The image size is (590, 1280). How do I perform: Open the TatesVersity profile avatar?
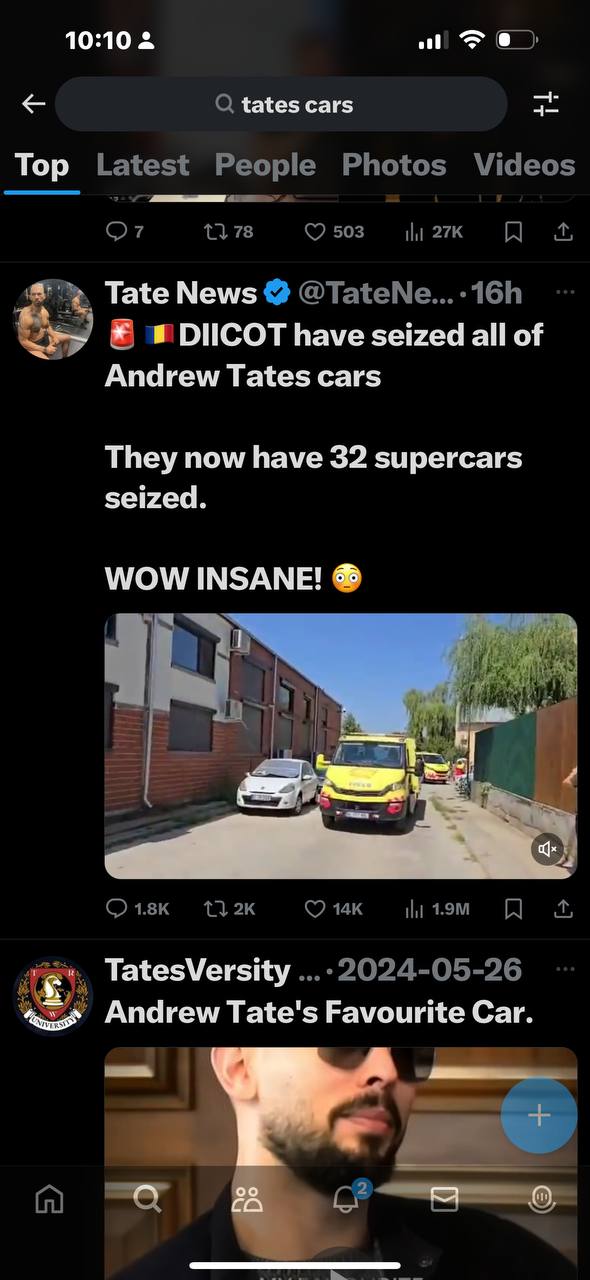[53, 995]
